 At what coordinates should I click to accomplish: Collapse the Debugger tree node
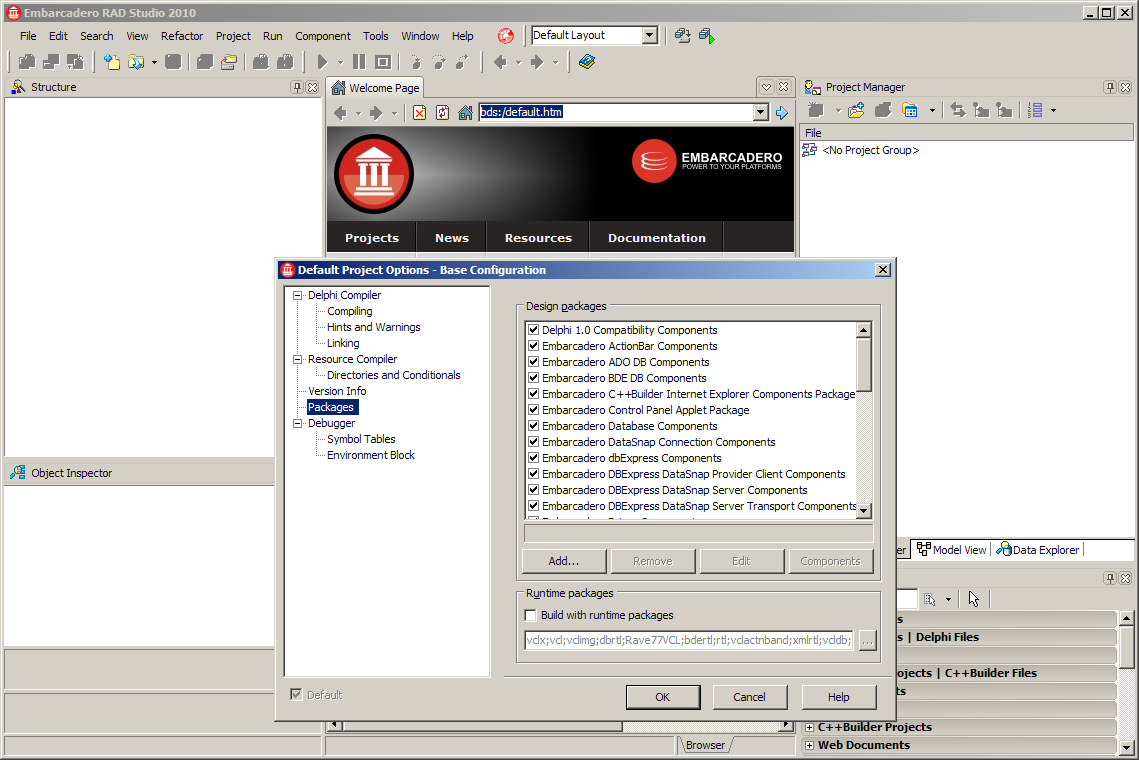point(297,423)
